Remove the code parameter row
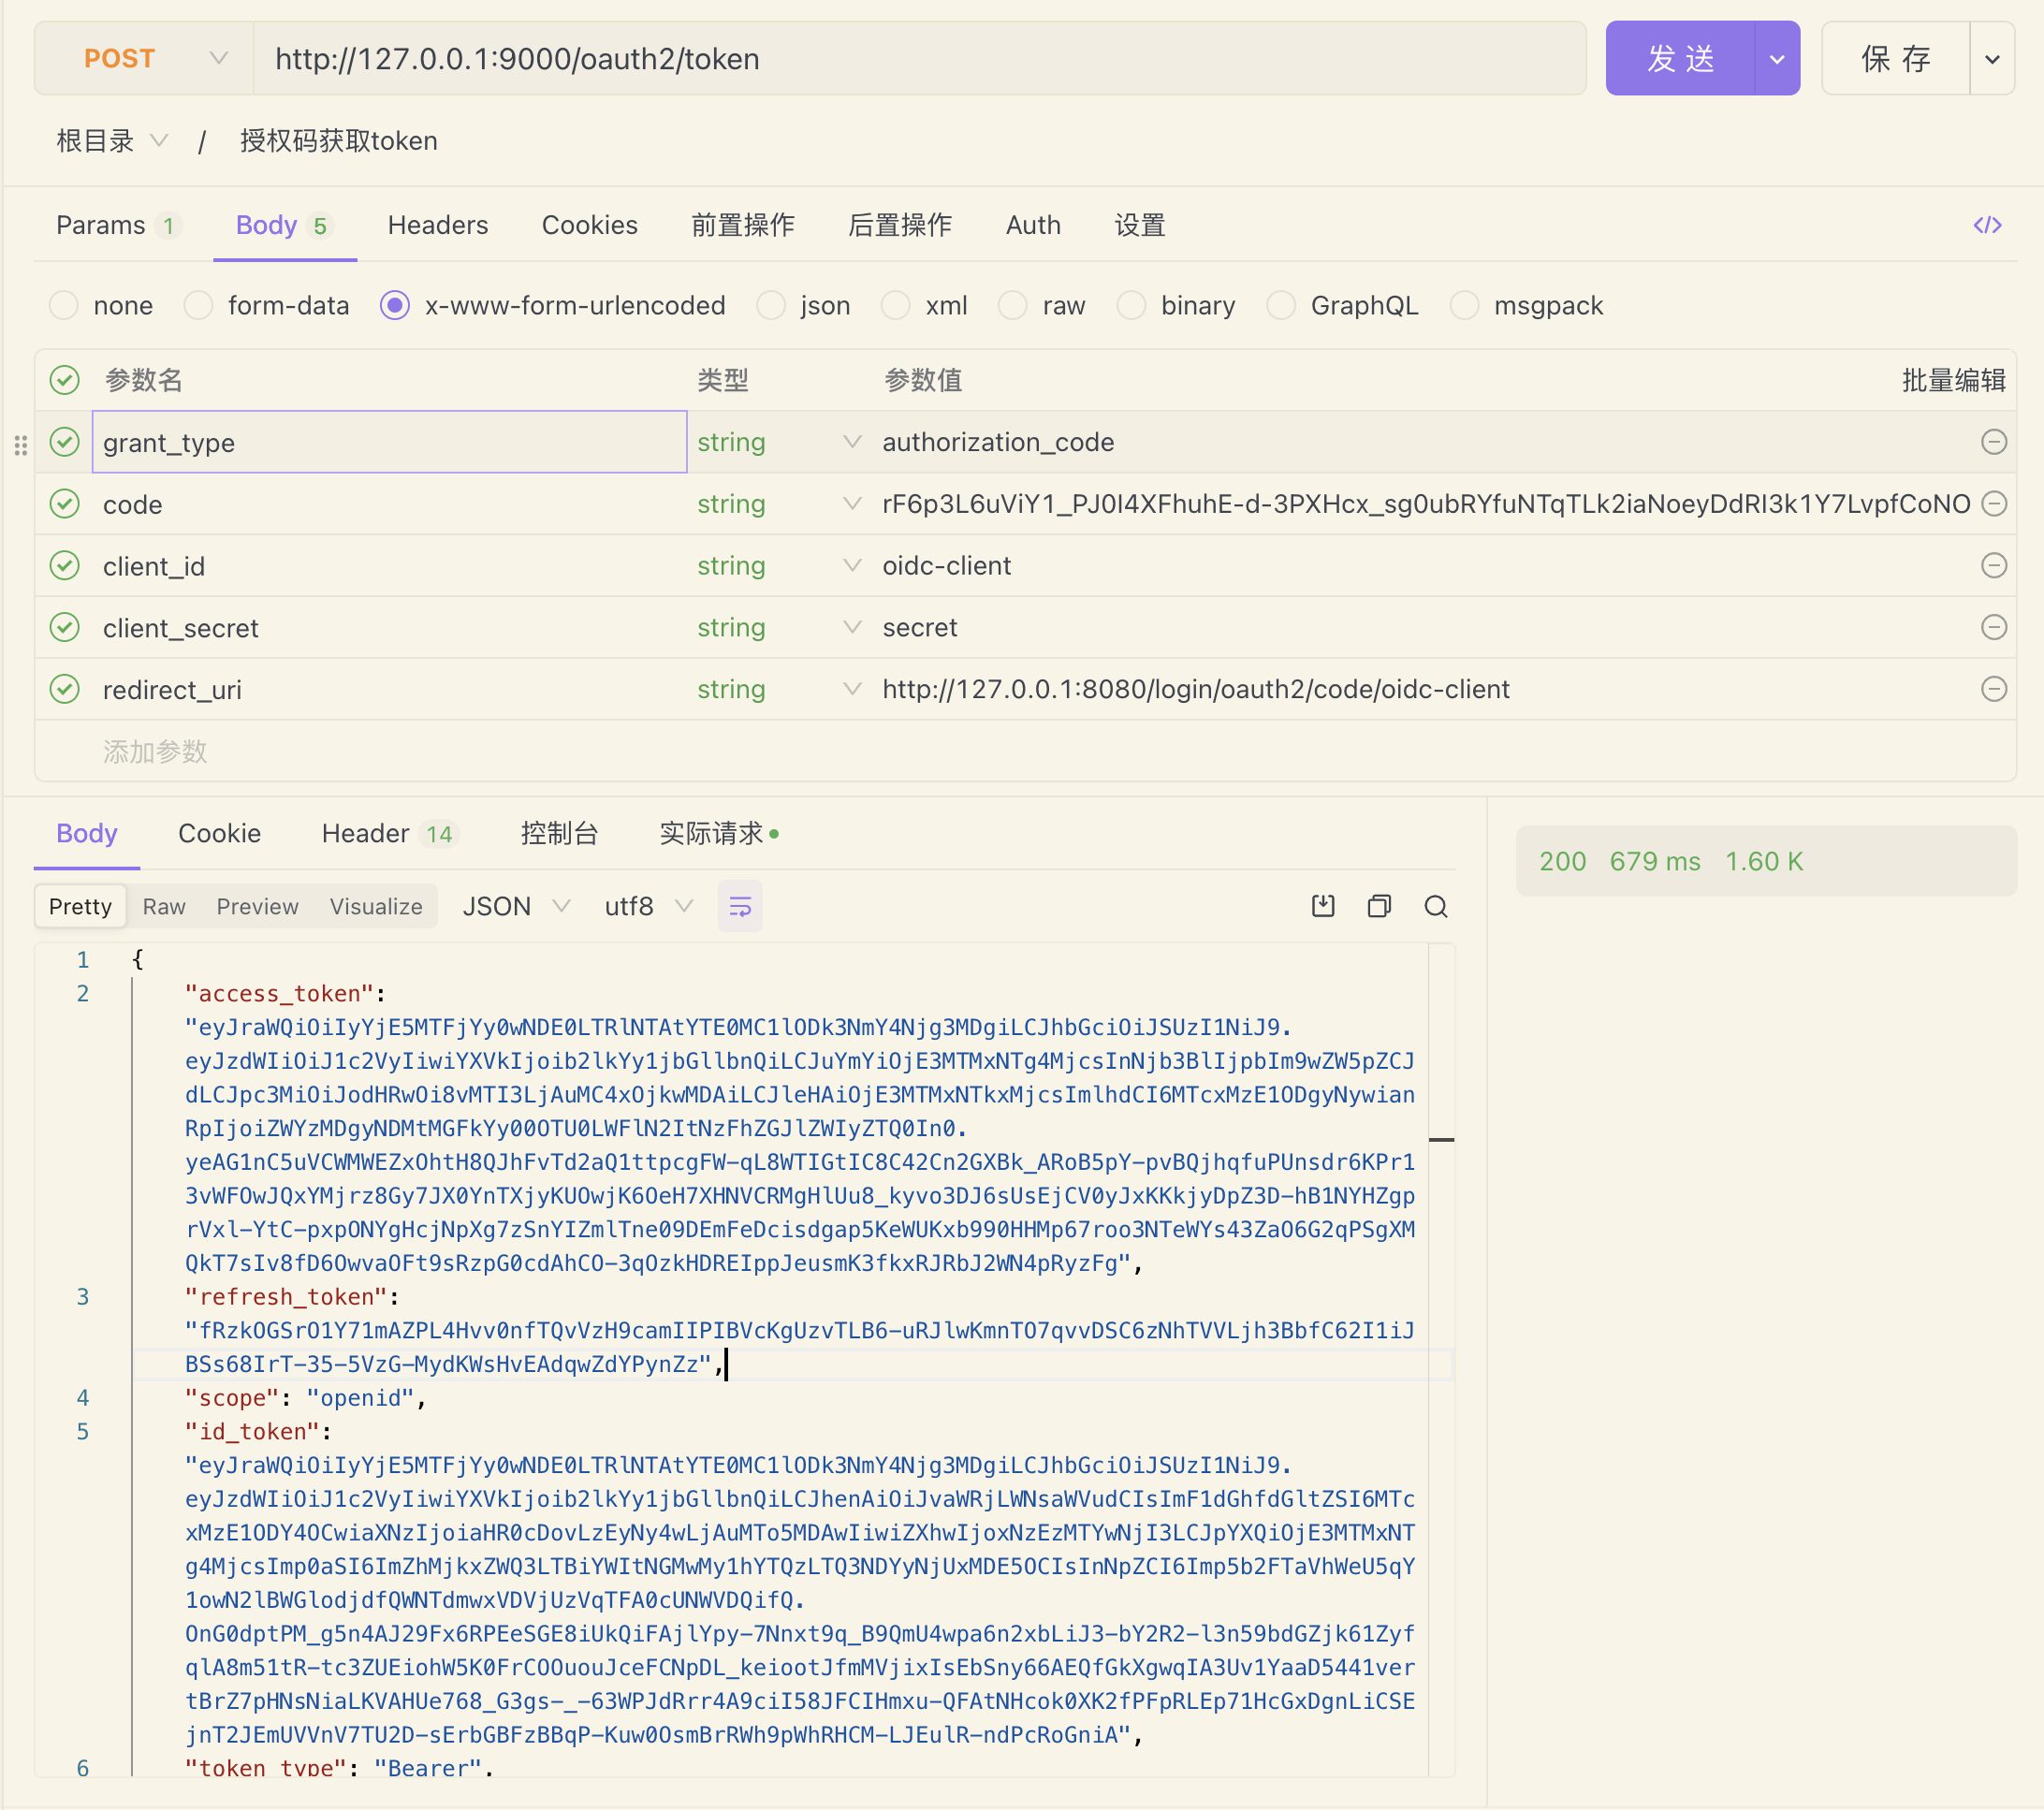This screenshot has width=2044, height=1810. [x=1993, y=504]
